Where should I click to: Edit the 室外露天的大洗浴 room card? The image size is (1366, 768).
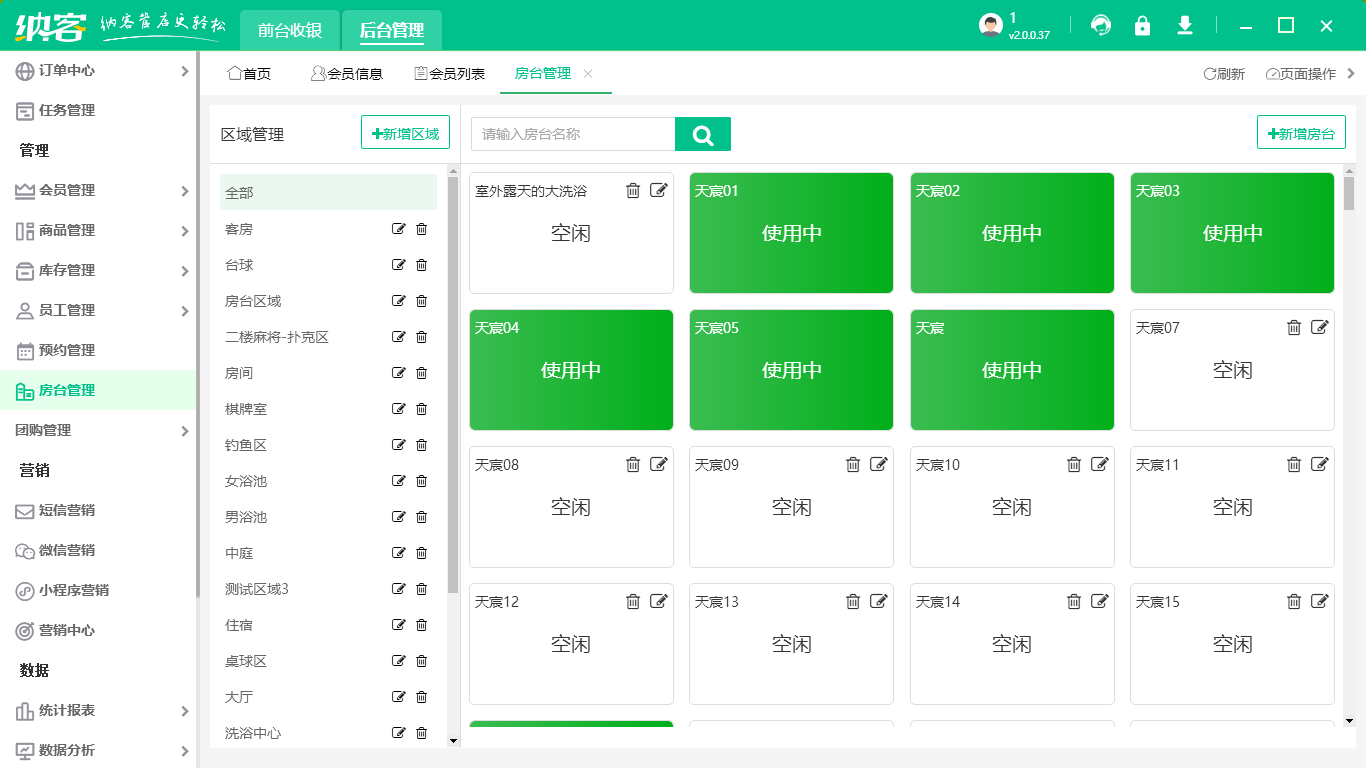(658, 191)
